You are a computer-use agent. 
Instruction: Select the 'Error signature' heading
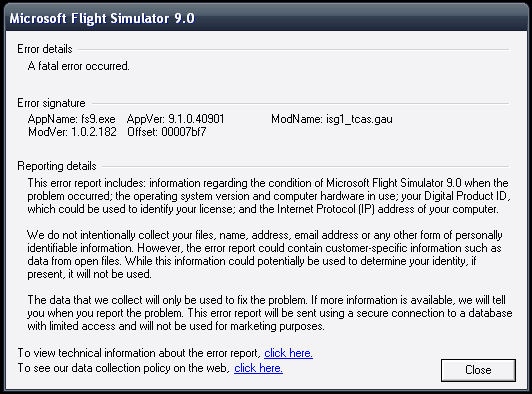[51, 103]
